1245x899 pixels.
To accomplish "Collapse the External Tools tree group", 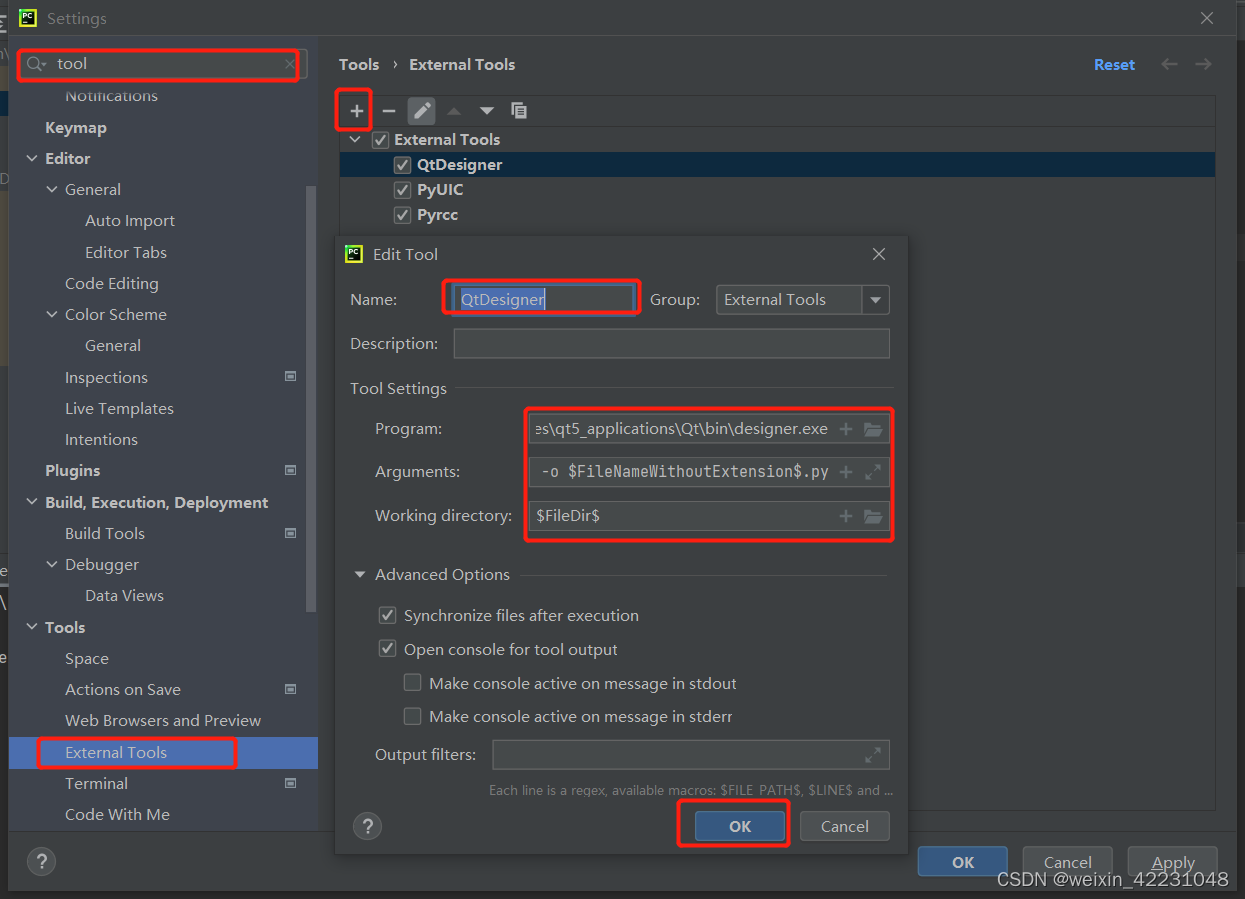I will click(x=354, y=140).
